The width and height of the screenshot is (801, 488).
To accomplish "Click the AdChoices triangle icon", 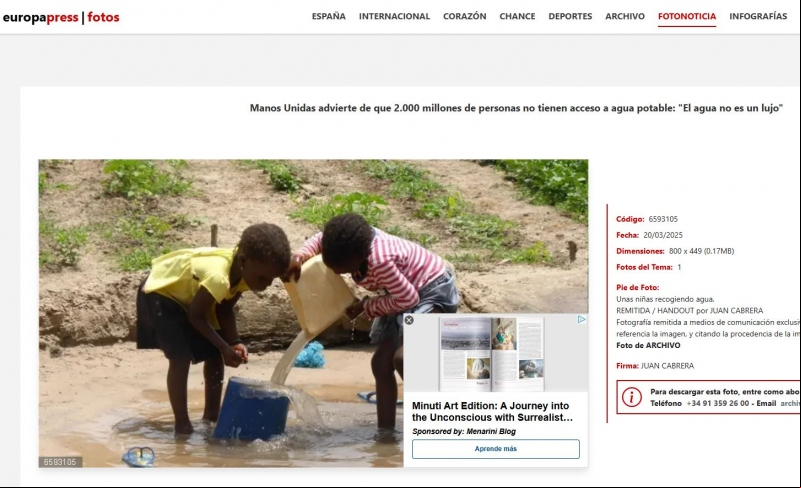I will 581,319.
